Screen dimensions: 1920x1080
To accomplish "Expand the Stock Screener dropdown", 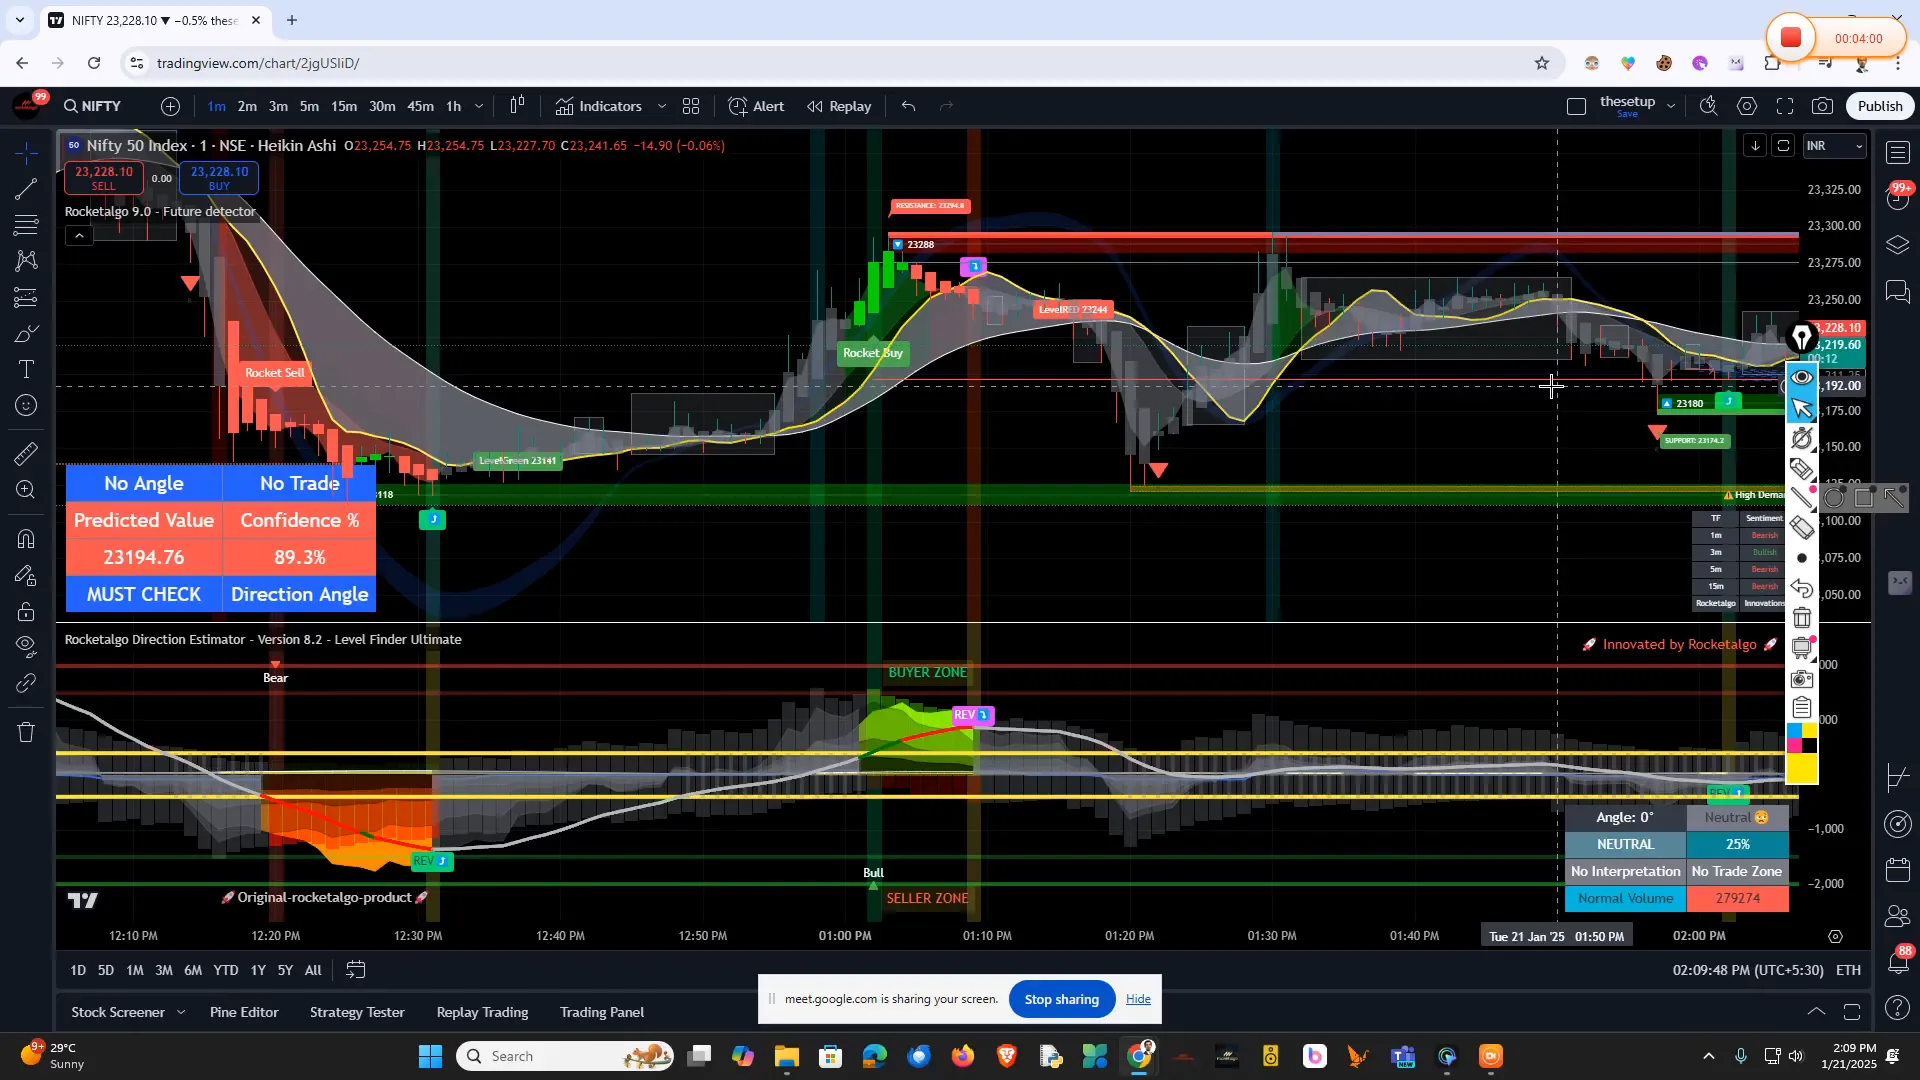I will (181, 1012).
